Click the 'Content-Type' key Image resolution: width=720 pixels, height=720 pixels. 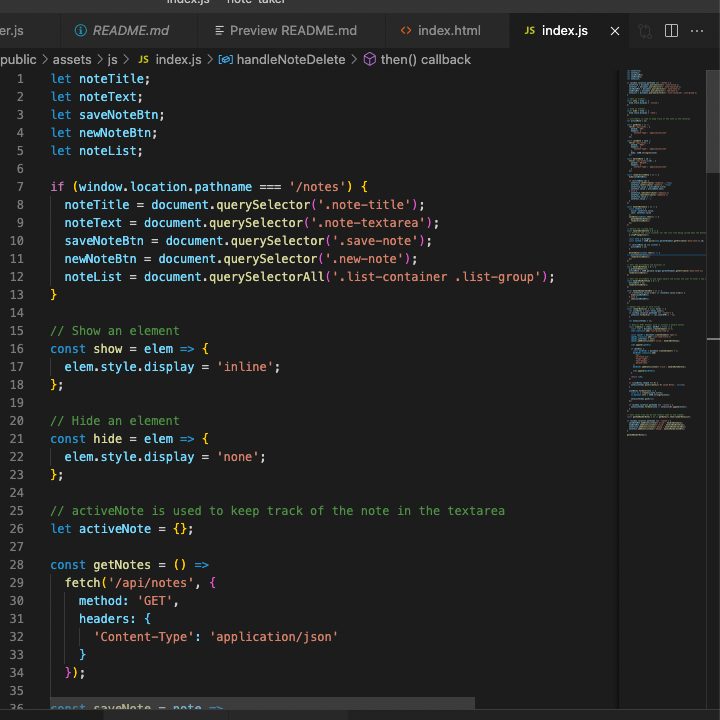coord(144,637)
